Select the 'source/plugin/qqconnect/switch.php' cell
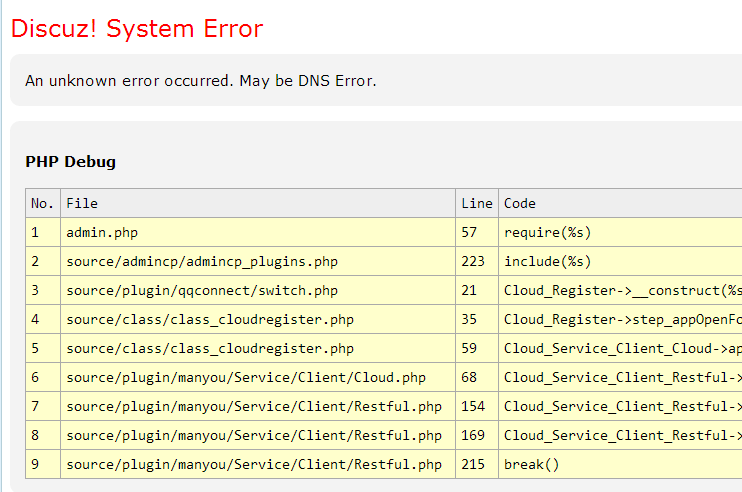This screenshot has width=742, height=492. point(258,290)
